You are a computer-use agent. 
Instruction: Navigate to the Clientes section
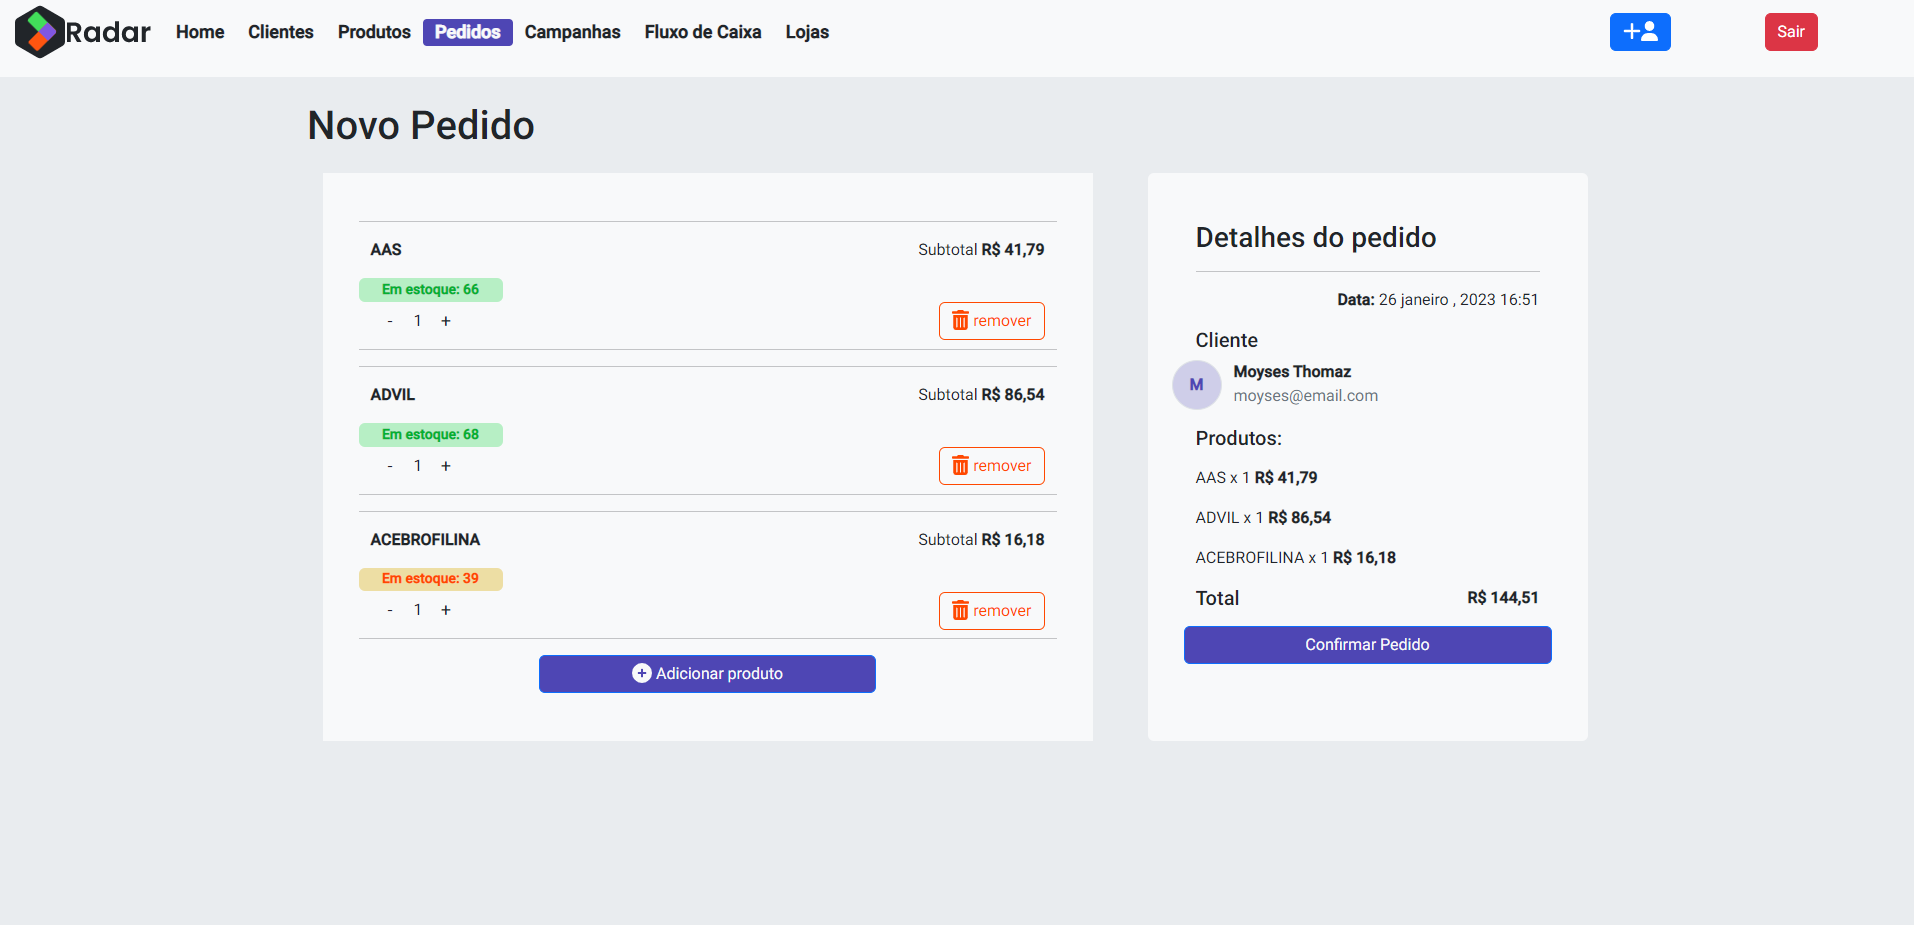[280, 32]
